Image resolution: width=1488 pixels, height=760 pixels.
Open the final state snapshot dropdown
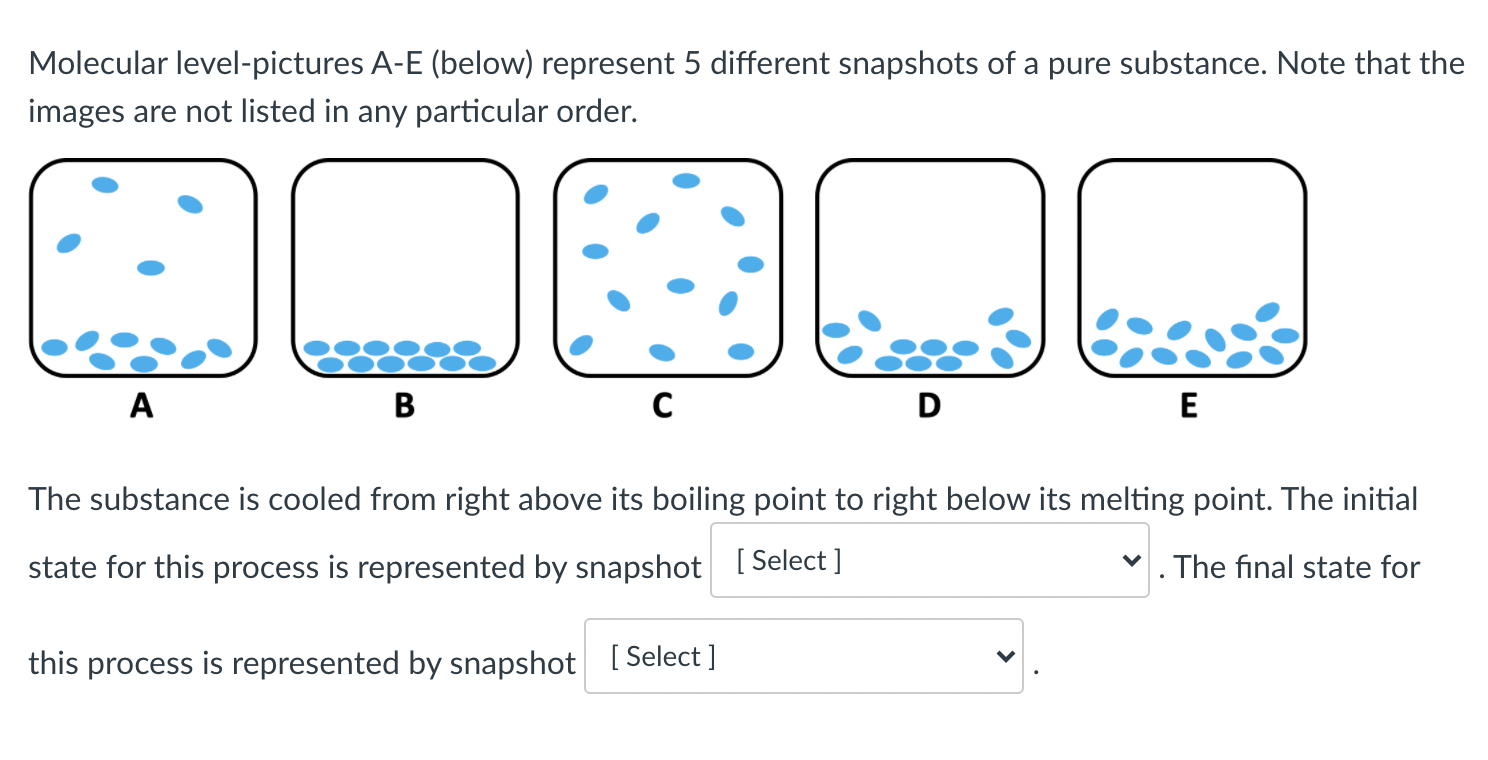click(x=804, y=656)
